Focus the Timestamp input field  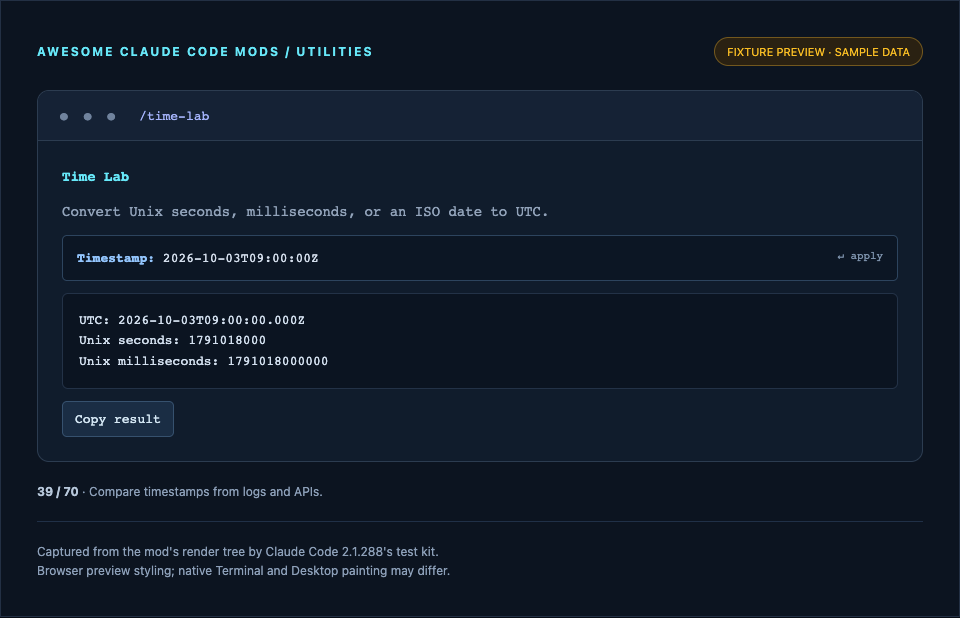479,258
